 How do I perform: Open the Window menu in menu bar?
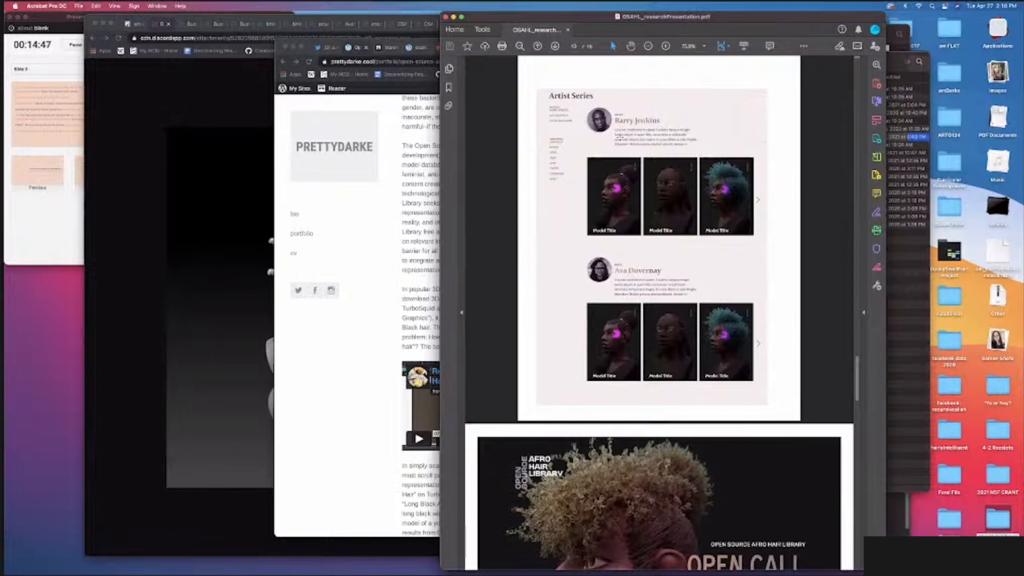click(157, 6)
